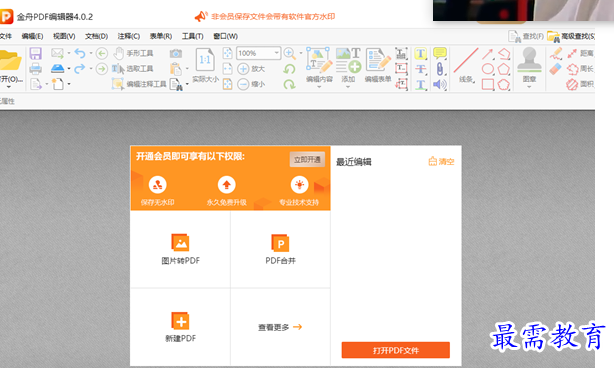Click the 查看更多 link with arrow
Image resolution: width=614 pixels, height=368 pixels.
[x=280, y=327]
